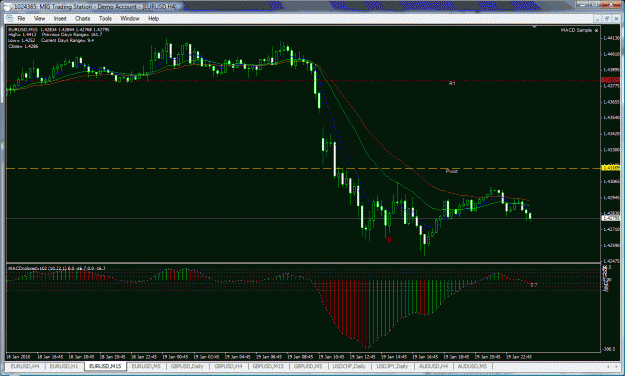Select the active EURUSD,M15 chart tab
Screen dimensions: 625x376
105,366
